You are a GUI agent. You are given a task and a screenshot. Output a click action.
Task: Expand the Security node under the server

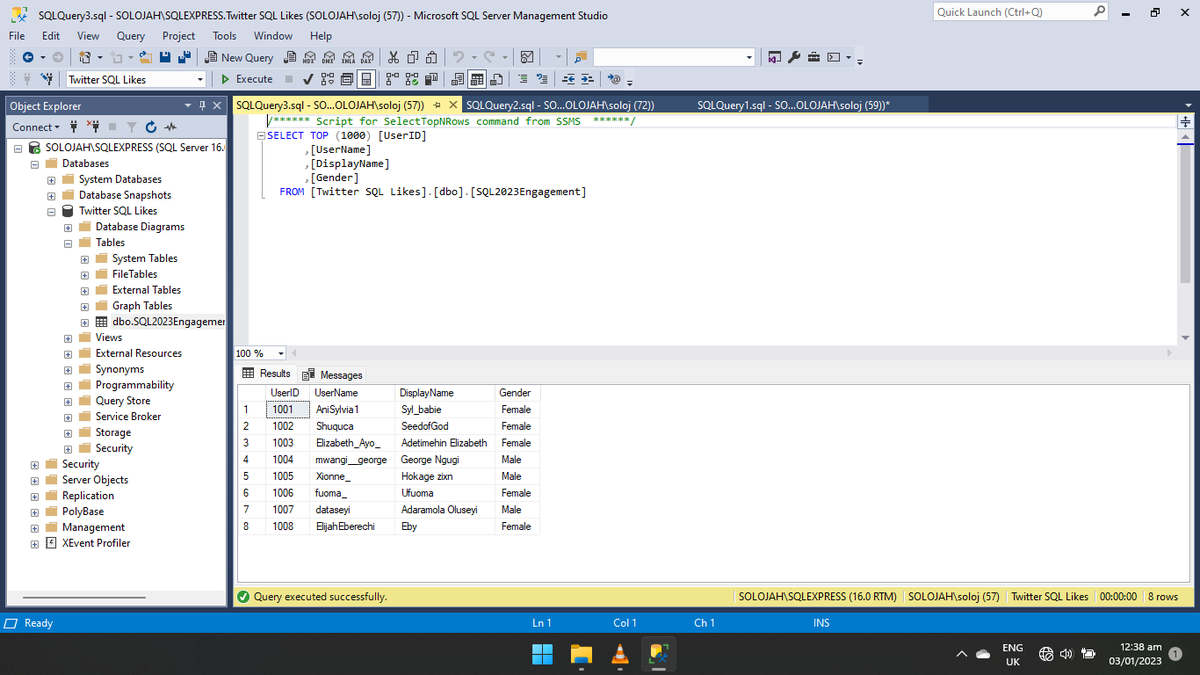click(x=36, y=464)
